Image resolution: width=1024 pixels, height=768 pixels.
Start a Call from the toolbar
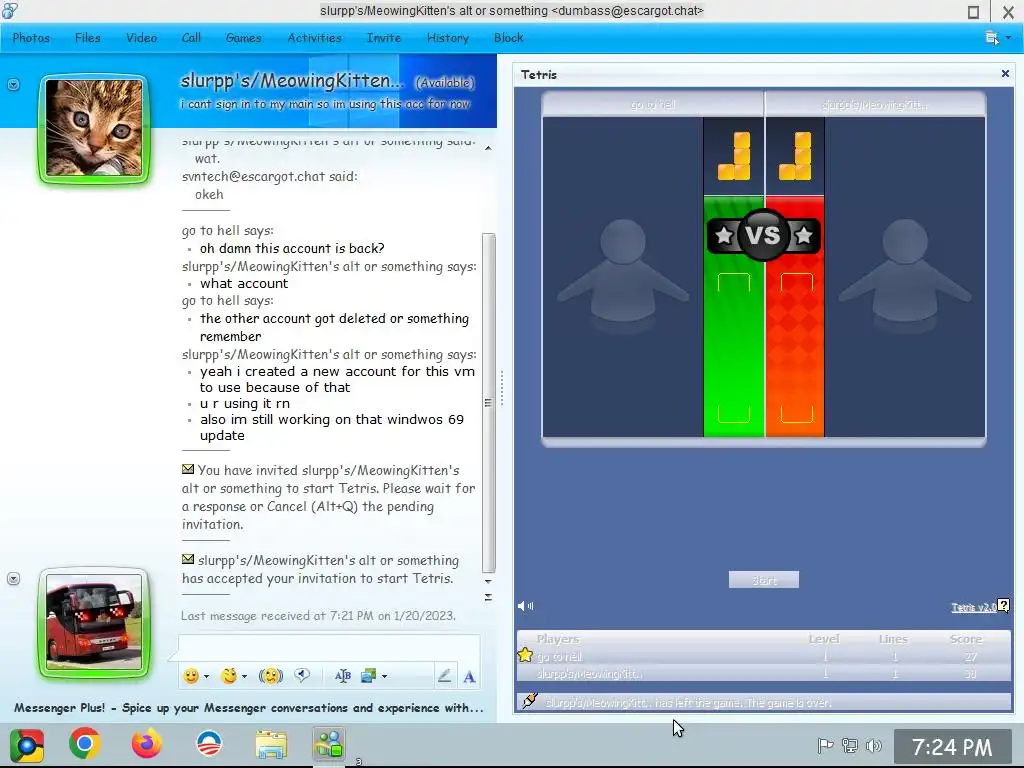191,38
